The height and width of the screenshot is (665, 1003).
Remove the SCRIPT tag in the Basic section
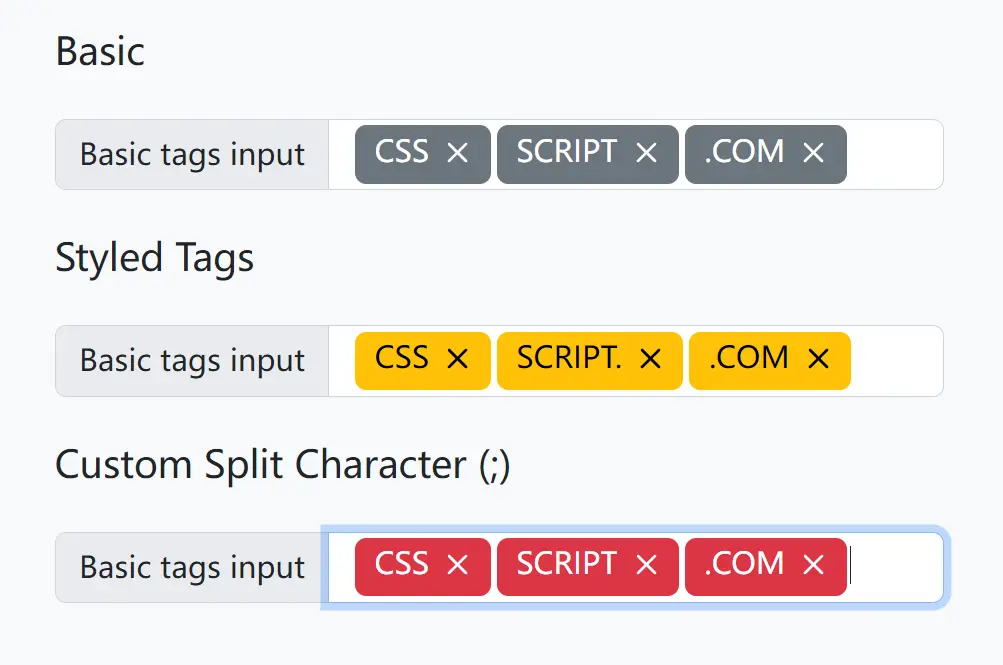pos(646,153)
